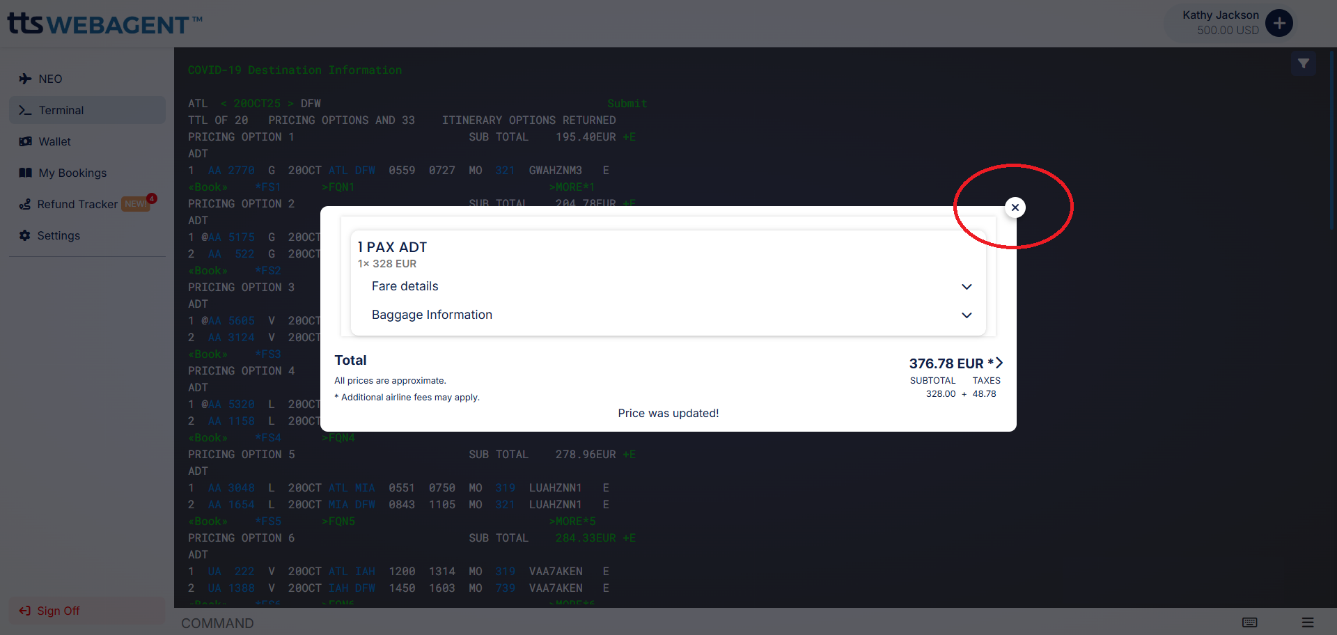
Task: Open the on-screen keyboard icon
Action: tap(1250, 622)
